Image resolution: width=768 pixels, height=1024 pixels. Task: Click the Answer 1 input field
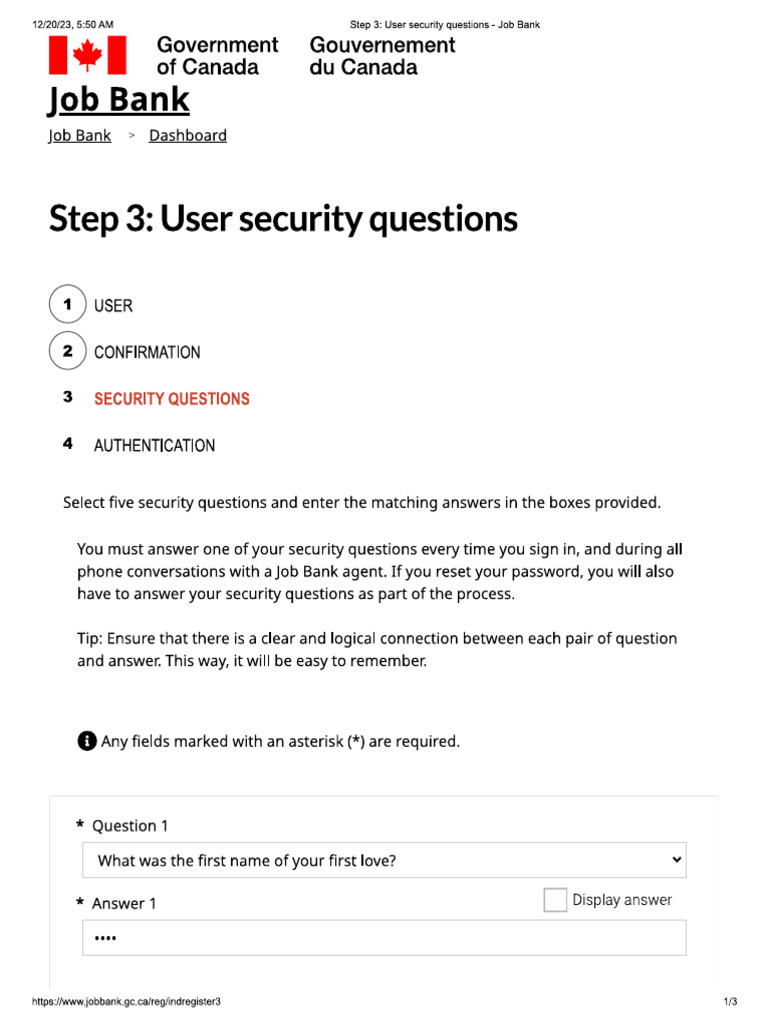383,938
